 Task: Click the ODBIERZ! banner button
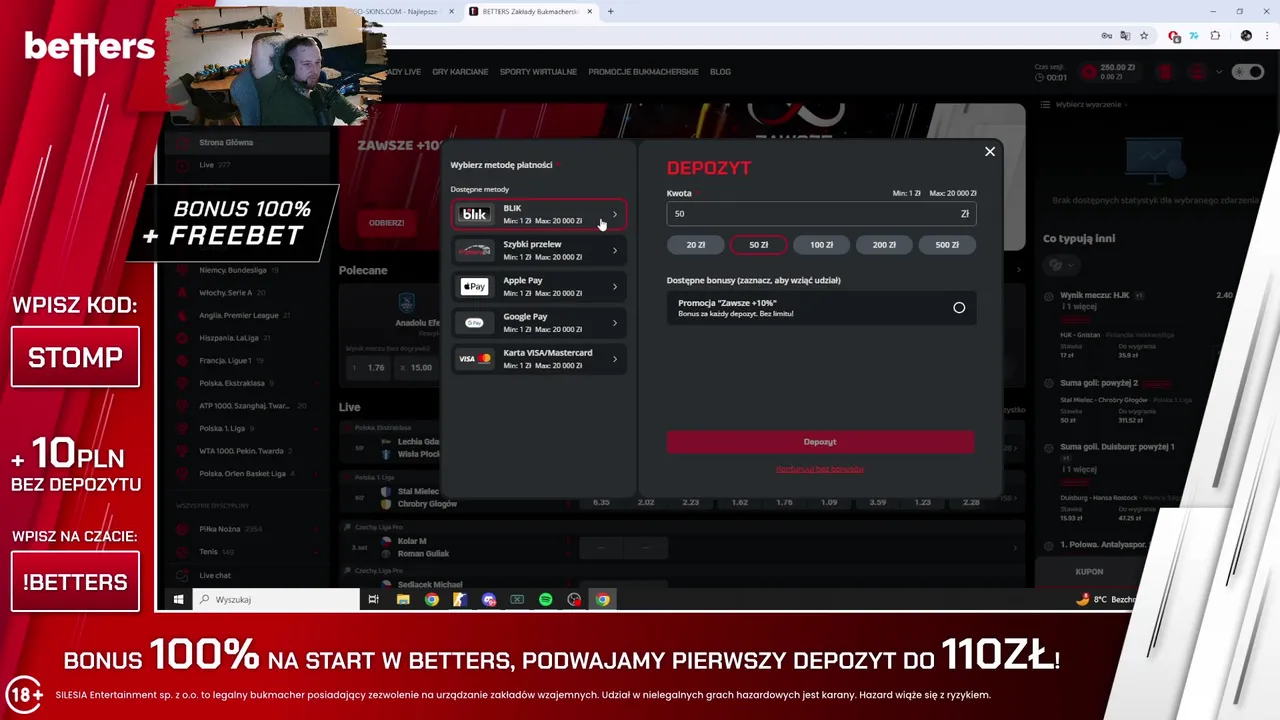click(x=386, y=223)
